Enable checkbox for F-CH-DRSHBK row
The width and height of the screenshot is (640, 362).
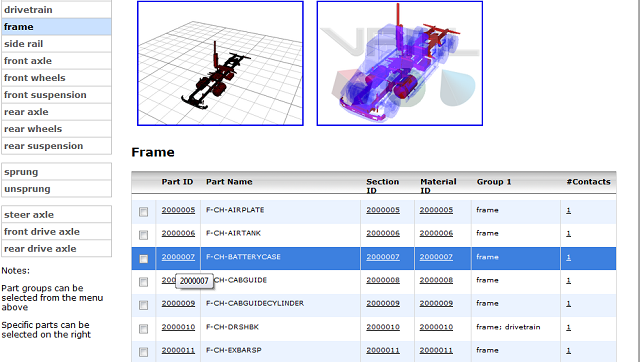click(x=143, y=329)
